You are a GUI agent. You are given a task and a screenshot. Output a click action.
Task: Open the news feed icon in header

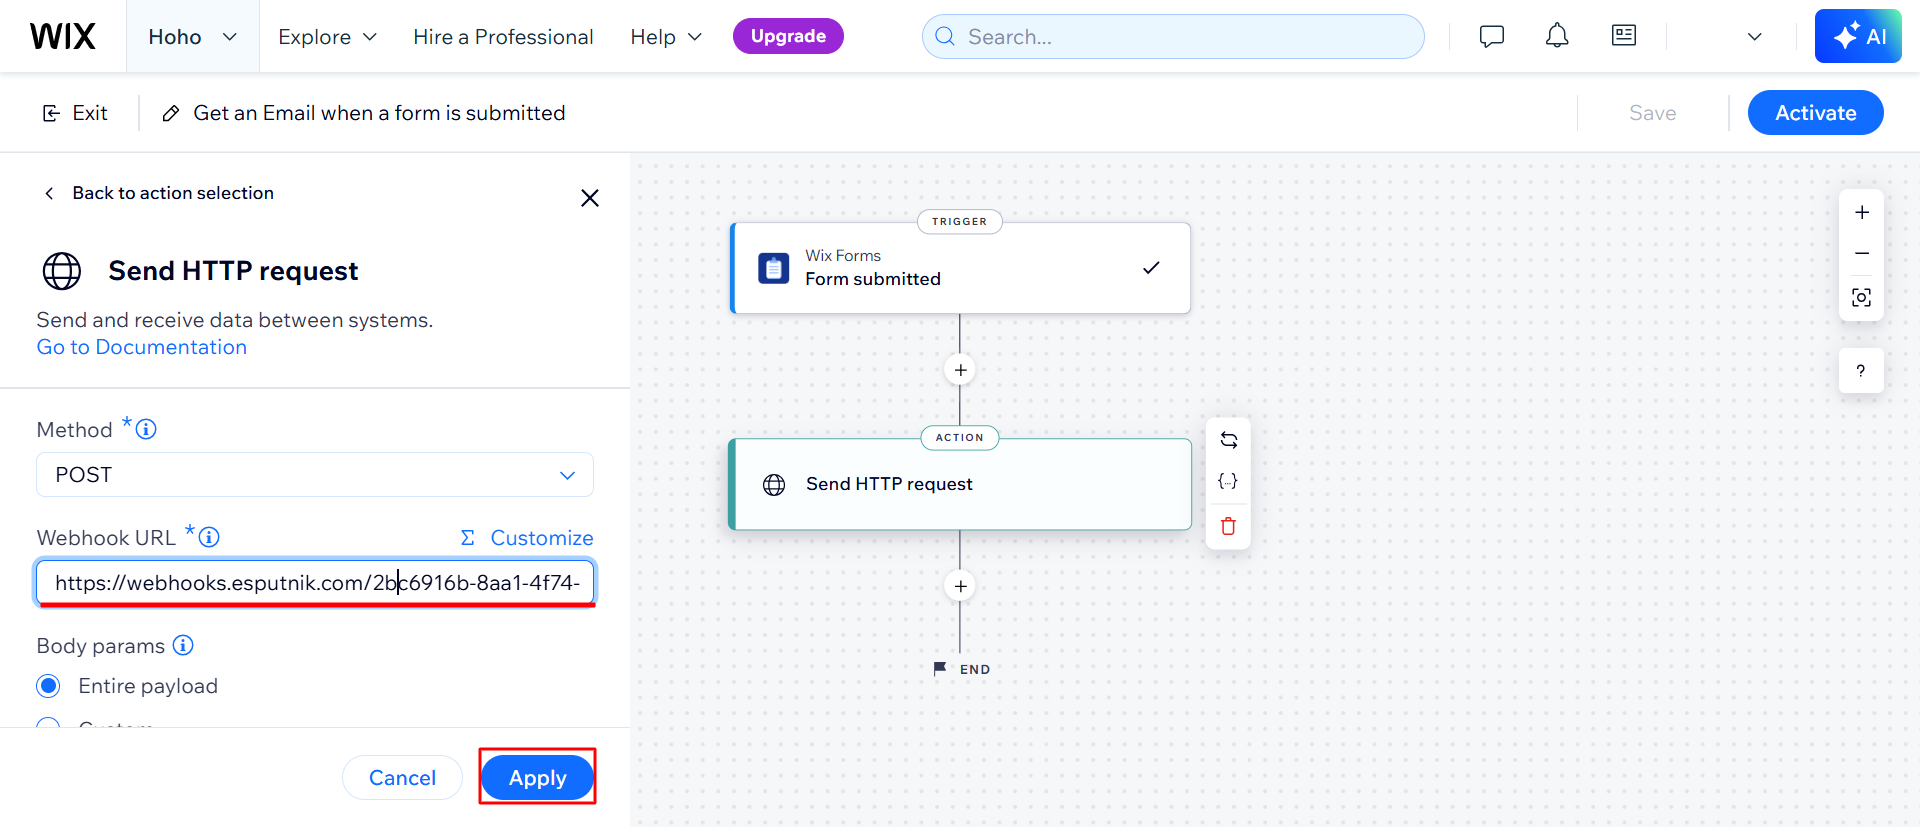coord(1624,36)
